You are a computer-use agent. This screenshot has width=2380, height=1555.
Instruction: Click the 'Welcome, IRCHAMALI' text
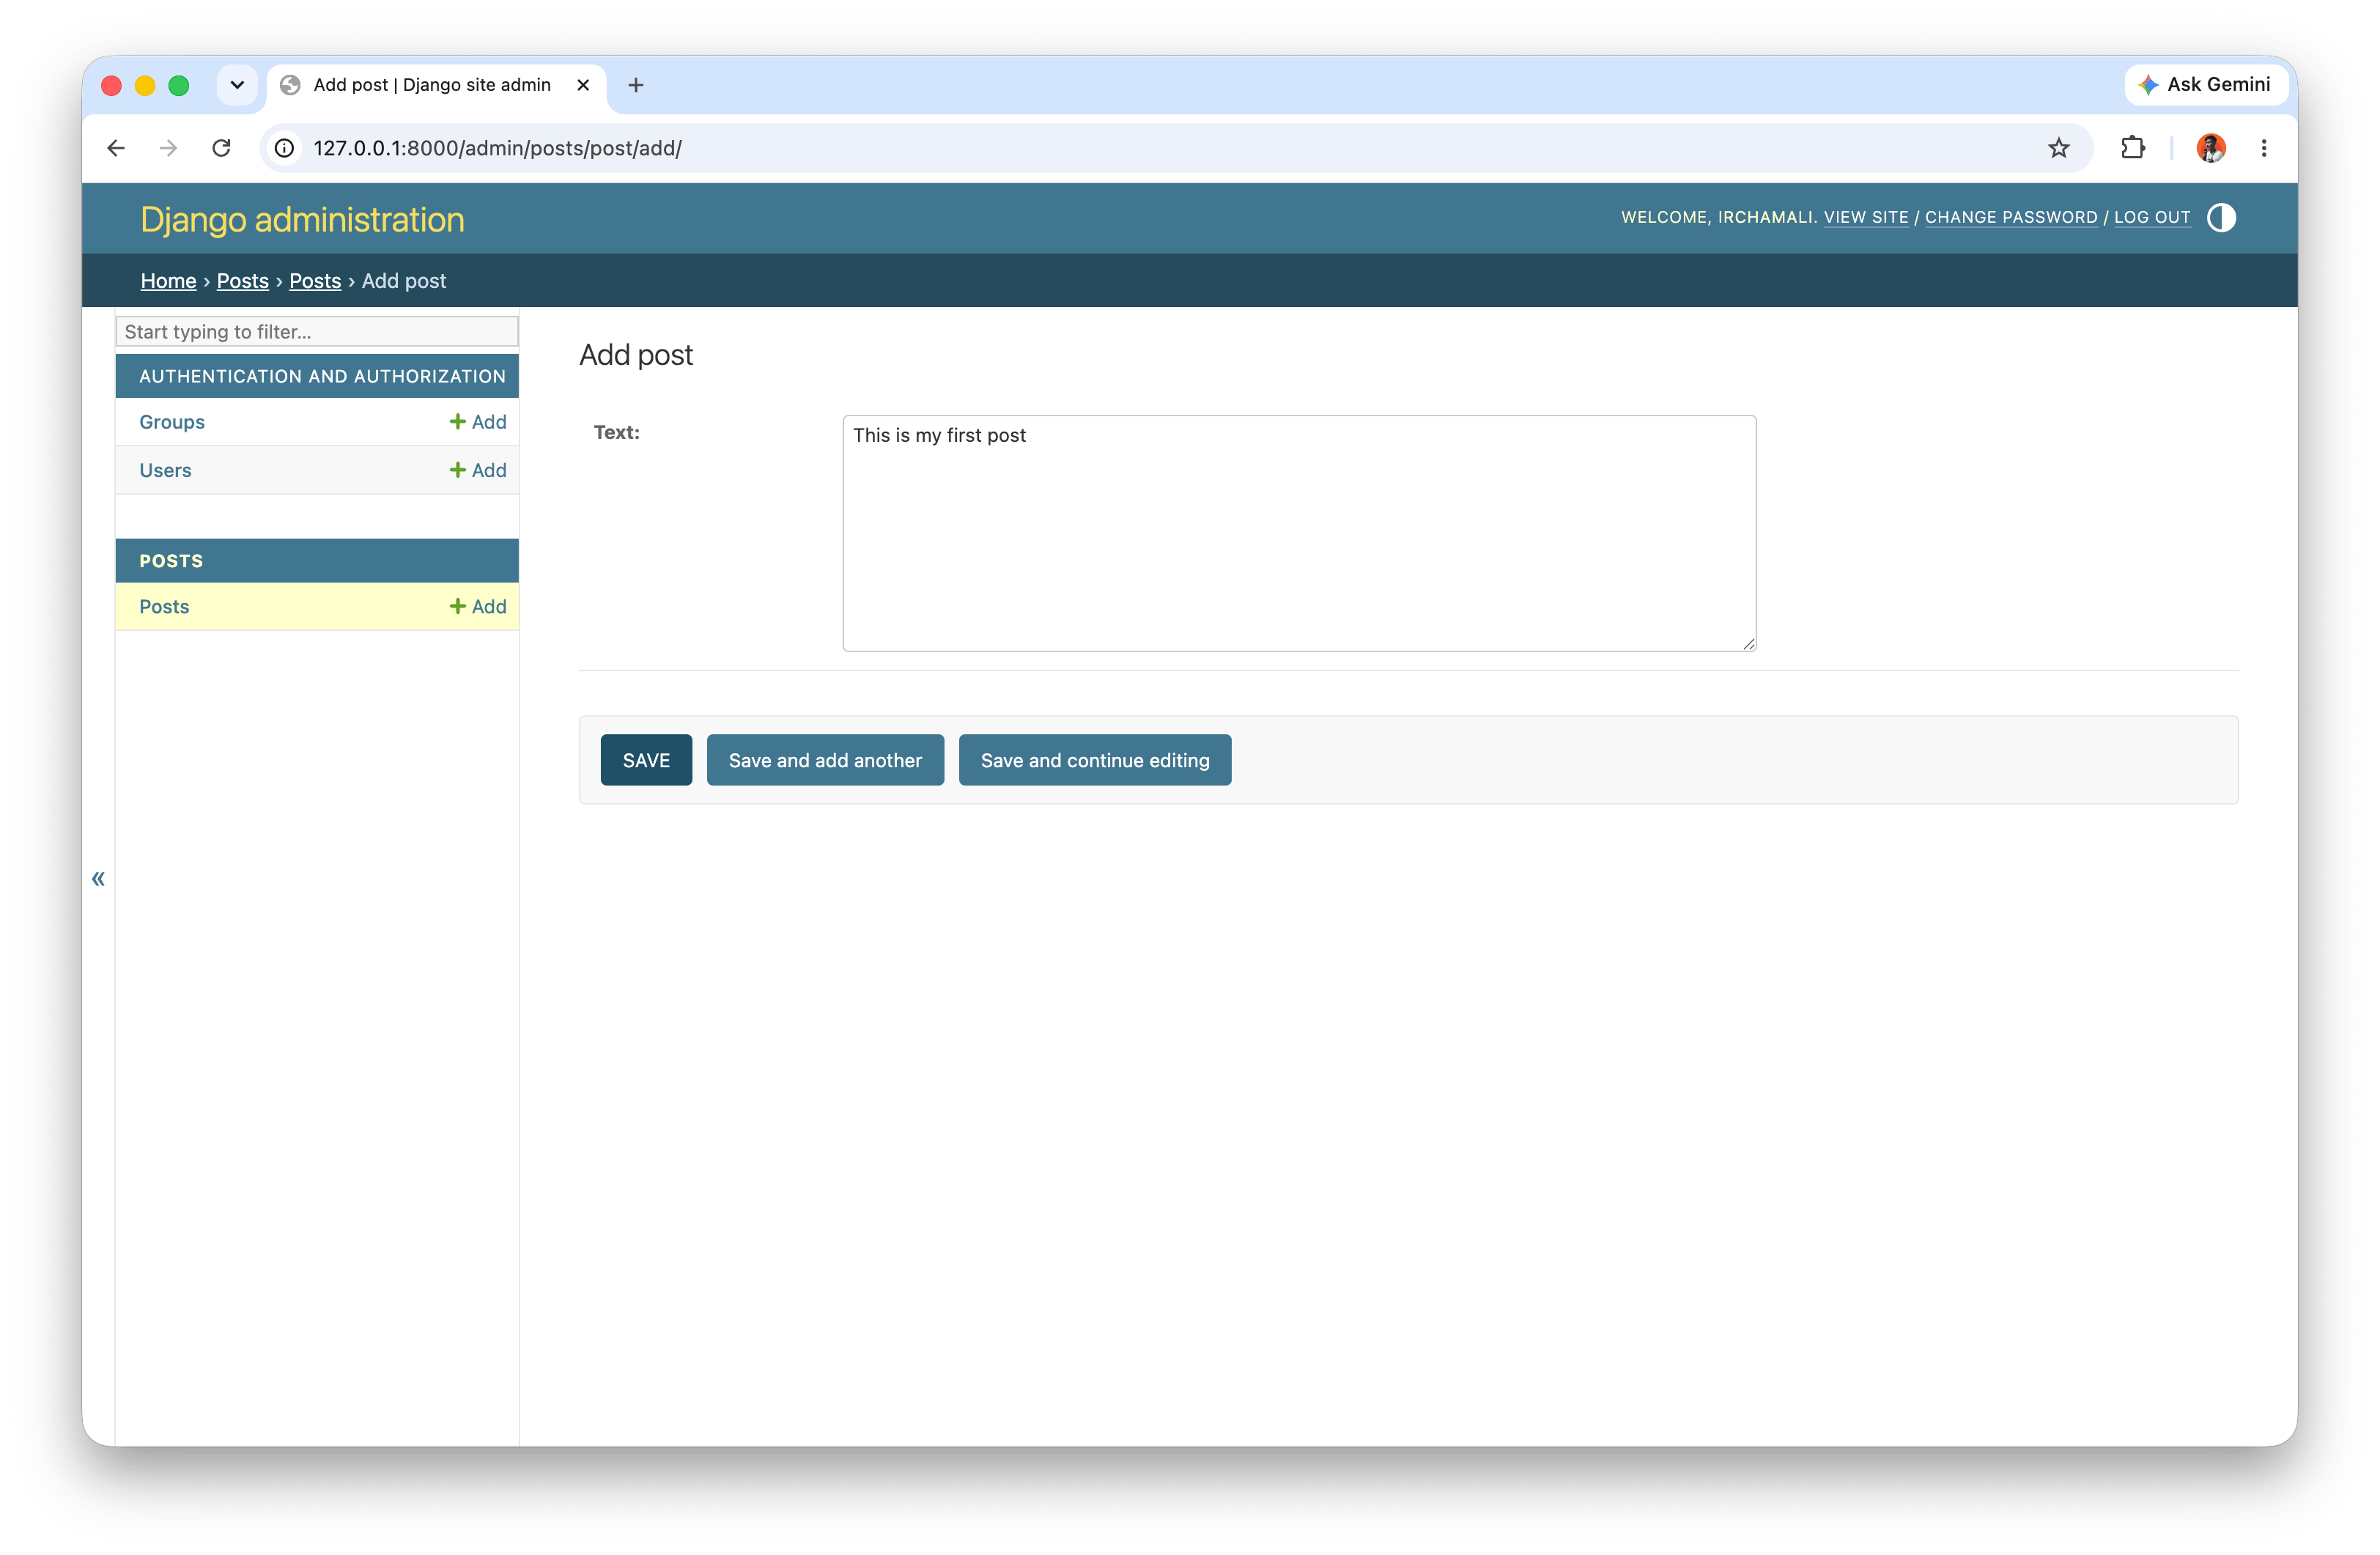1718,217
